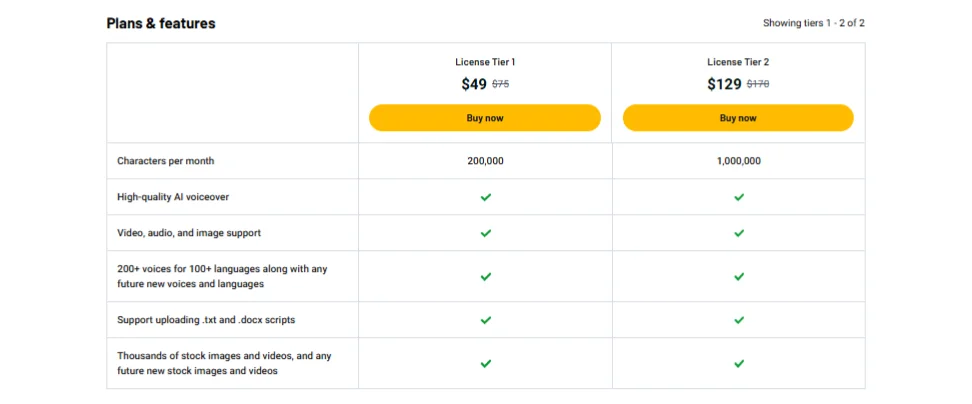
Task: Click Tier 1 stock images and videos checkmark
Action: tap(486, 363)
